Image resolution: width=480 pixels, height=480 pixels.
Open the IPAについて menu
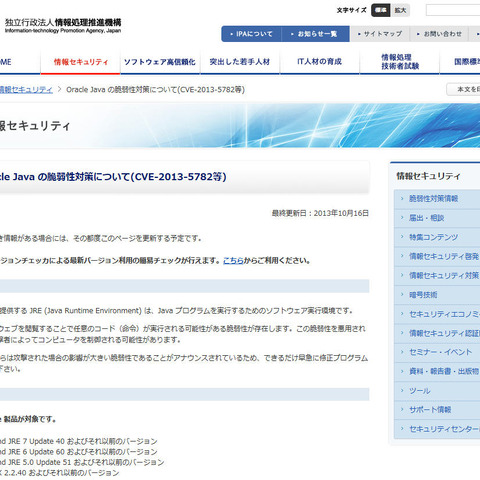(252, 34)
